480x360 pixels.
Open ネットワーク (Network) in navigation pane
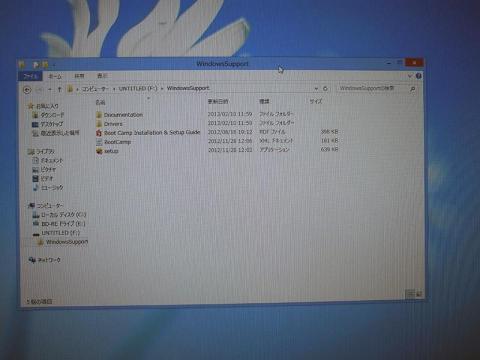pos(49,260)
